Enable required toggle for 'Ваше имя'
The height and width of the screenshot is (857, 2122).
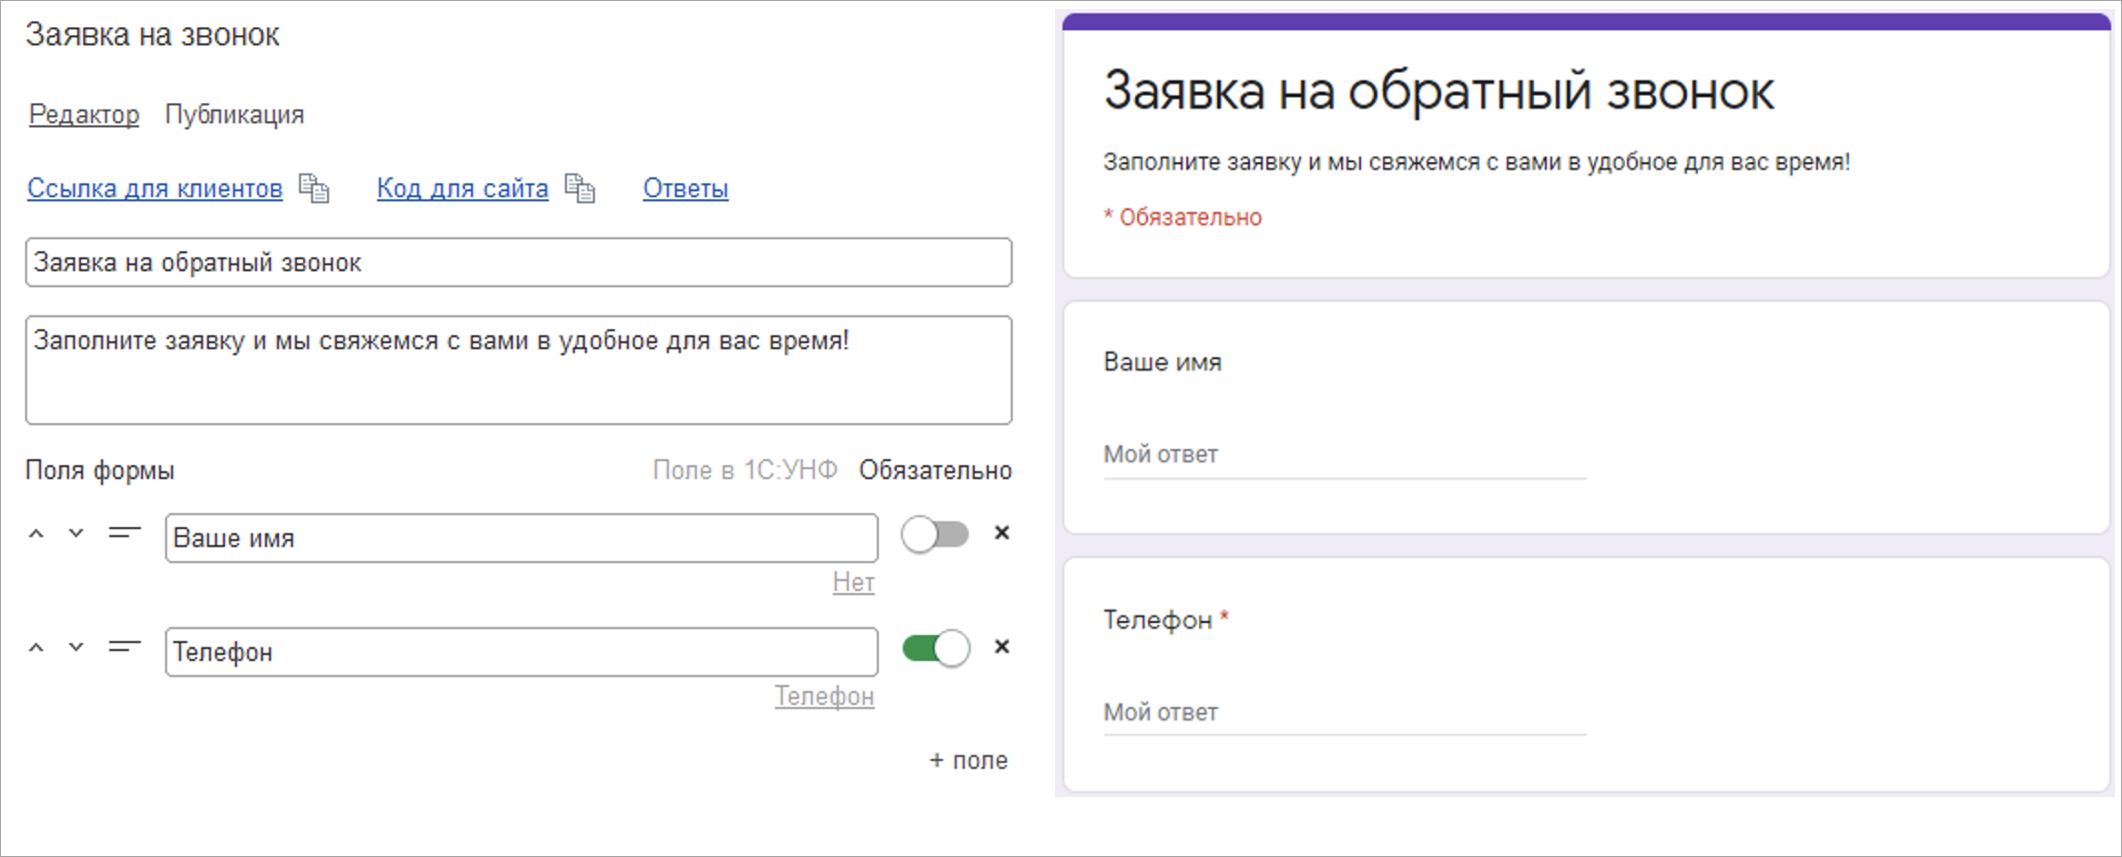[x=935, y=535]
